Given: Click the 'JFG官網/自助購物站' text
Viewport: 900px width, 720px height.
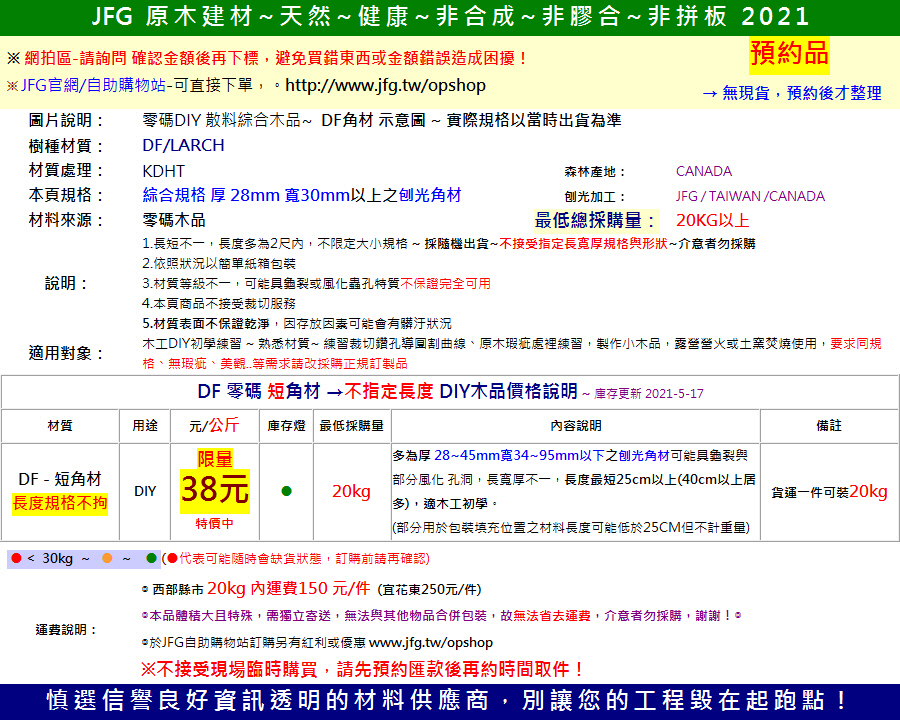Looking at the screenshot, I should click(x=93, y=86).
